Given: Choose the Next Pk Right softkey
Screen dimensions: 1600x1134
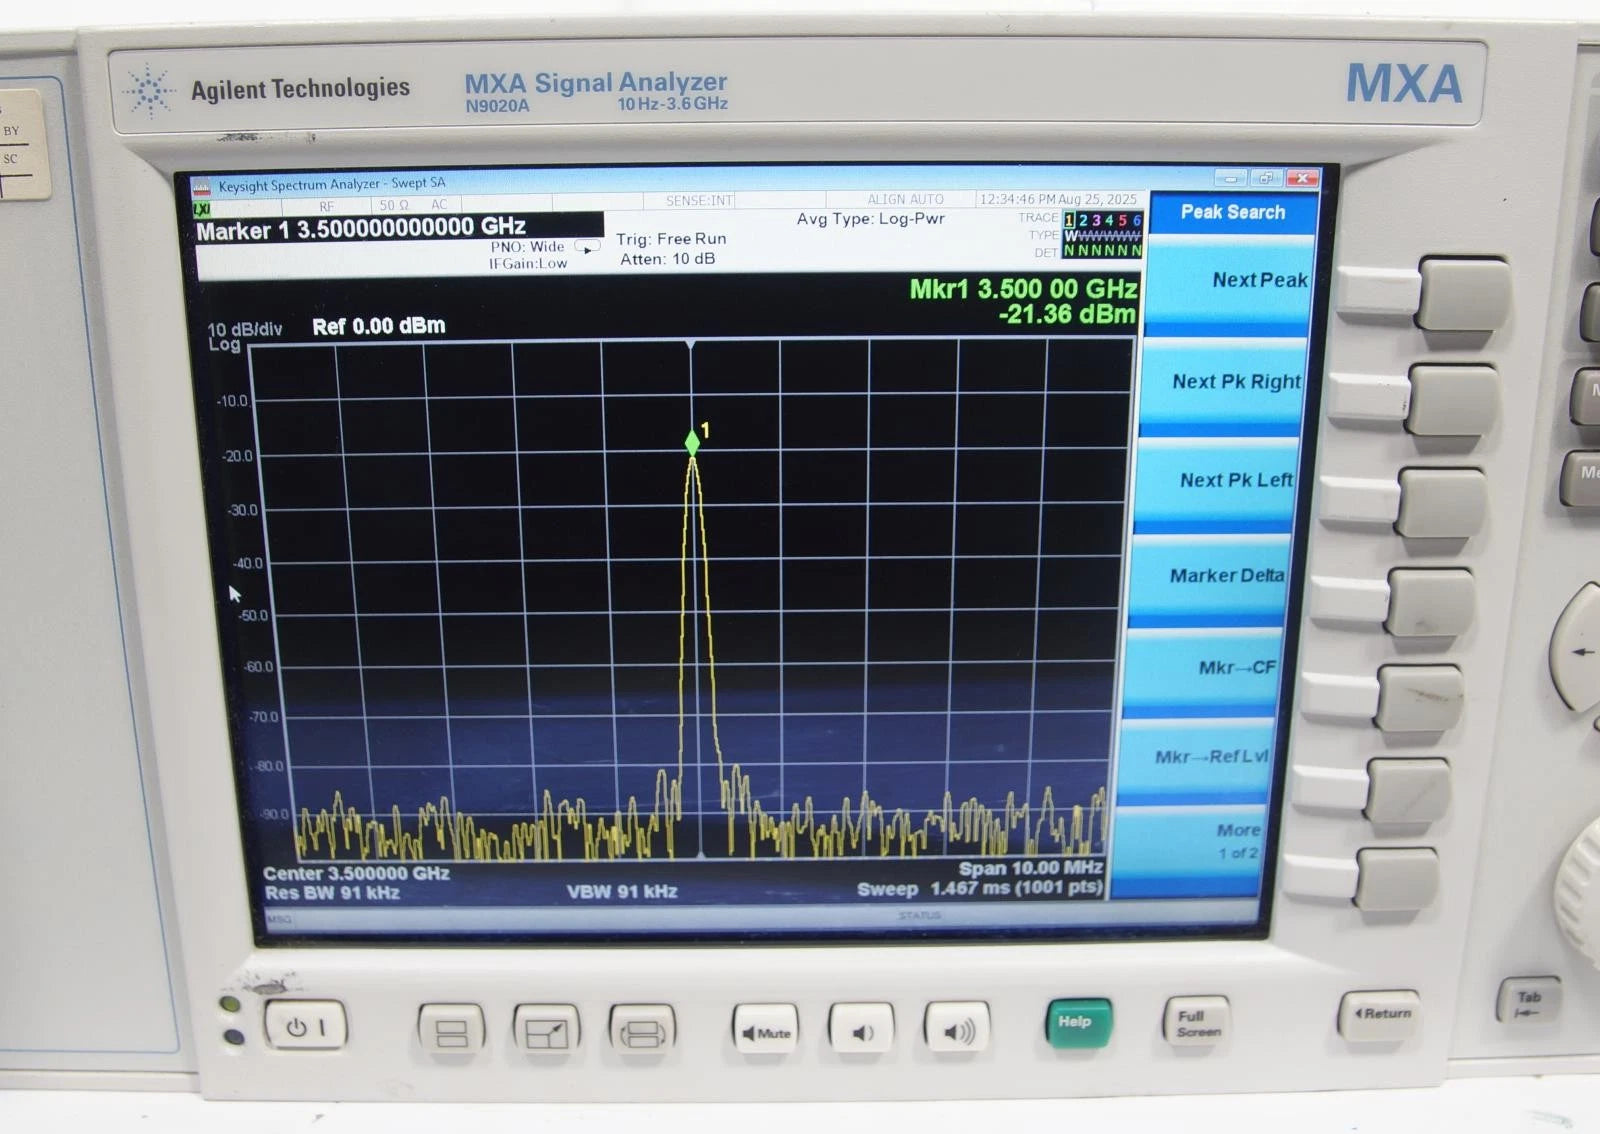Looking at the screenshot, I should point(1222,386).
